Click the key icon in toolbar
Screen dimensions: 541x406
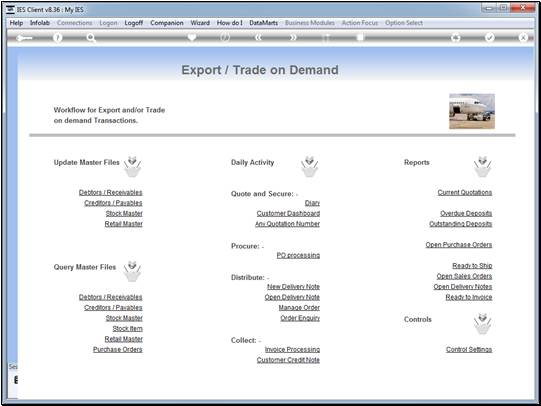24,38
